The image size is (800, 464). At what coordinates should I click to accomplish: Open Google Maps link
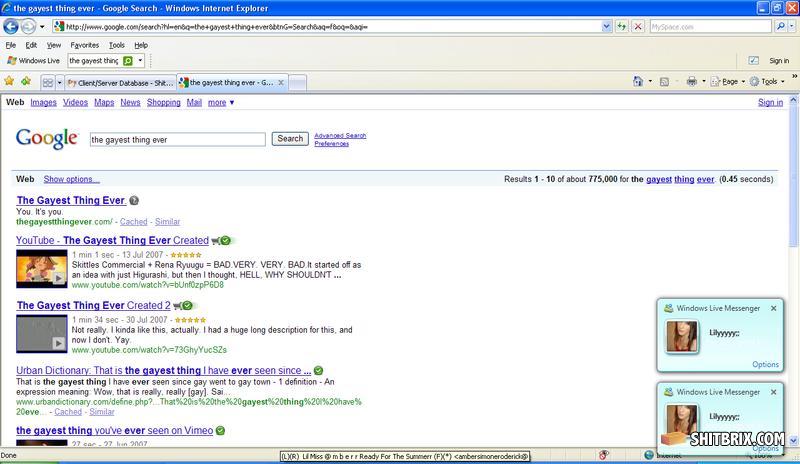[x=104, y=102]
